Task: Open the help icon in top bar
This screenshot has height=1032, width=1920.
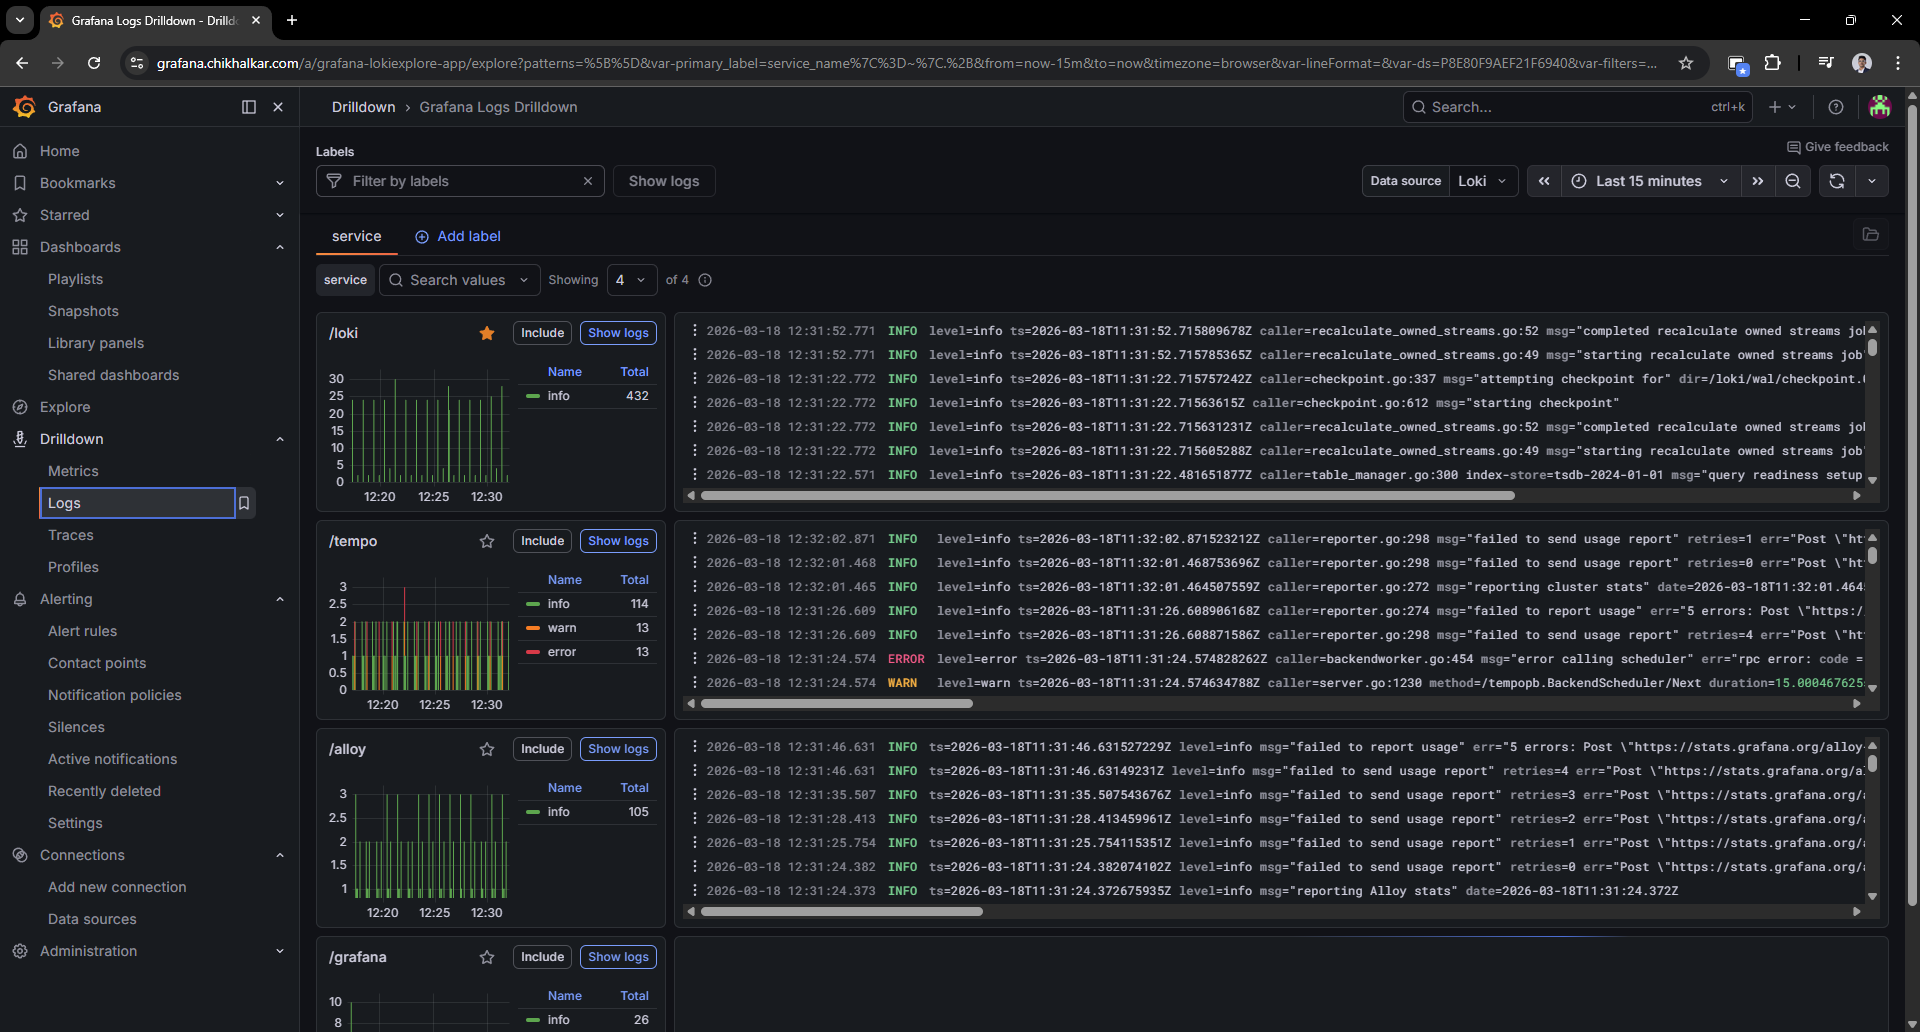Action: (1836, 107)
